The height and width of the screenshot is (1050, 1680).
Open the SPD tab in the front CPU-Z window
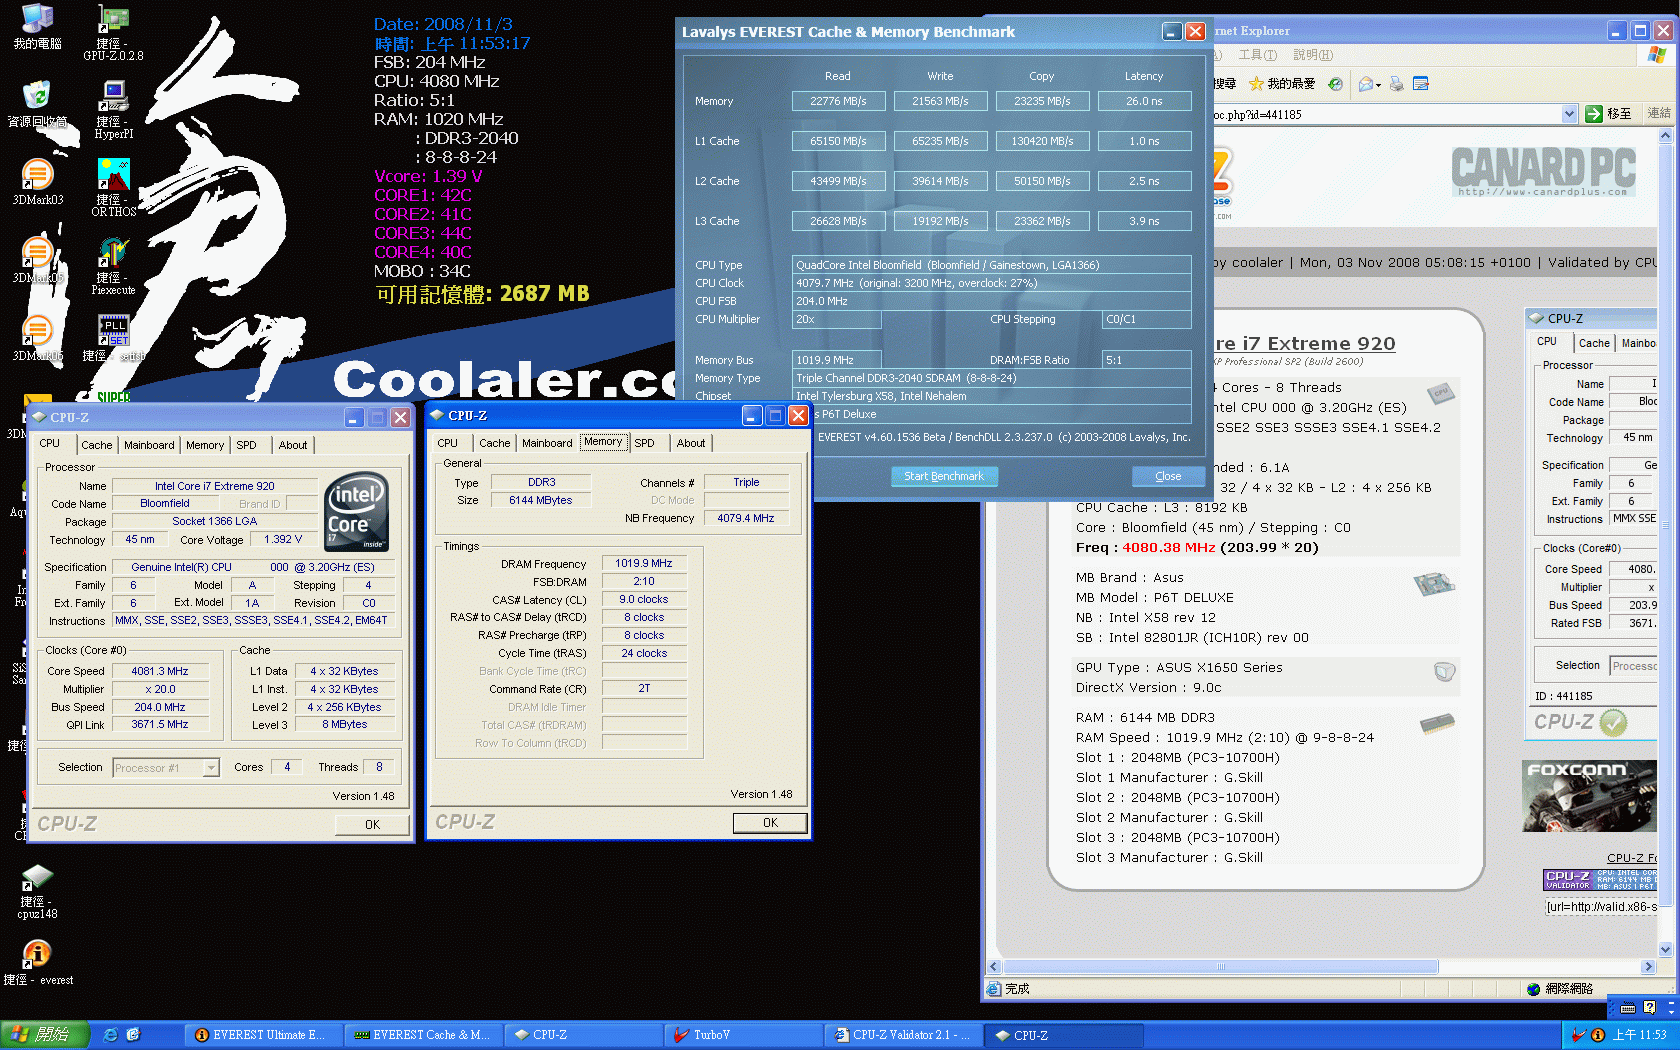tap(645, 443)
